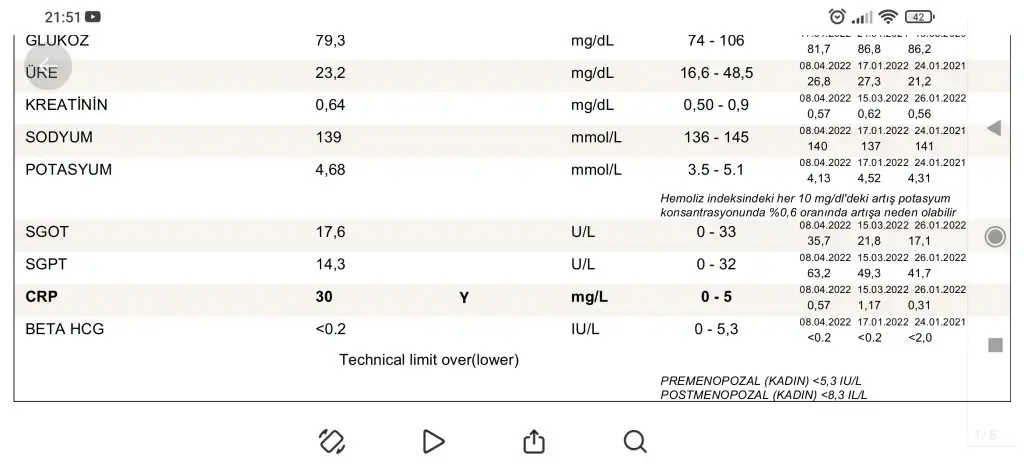Tap the Technical limit over(lower) note
Viewport: 1024px width, 473px height.
(x=429, y=360)
